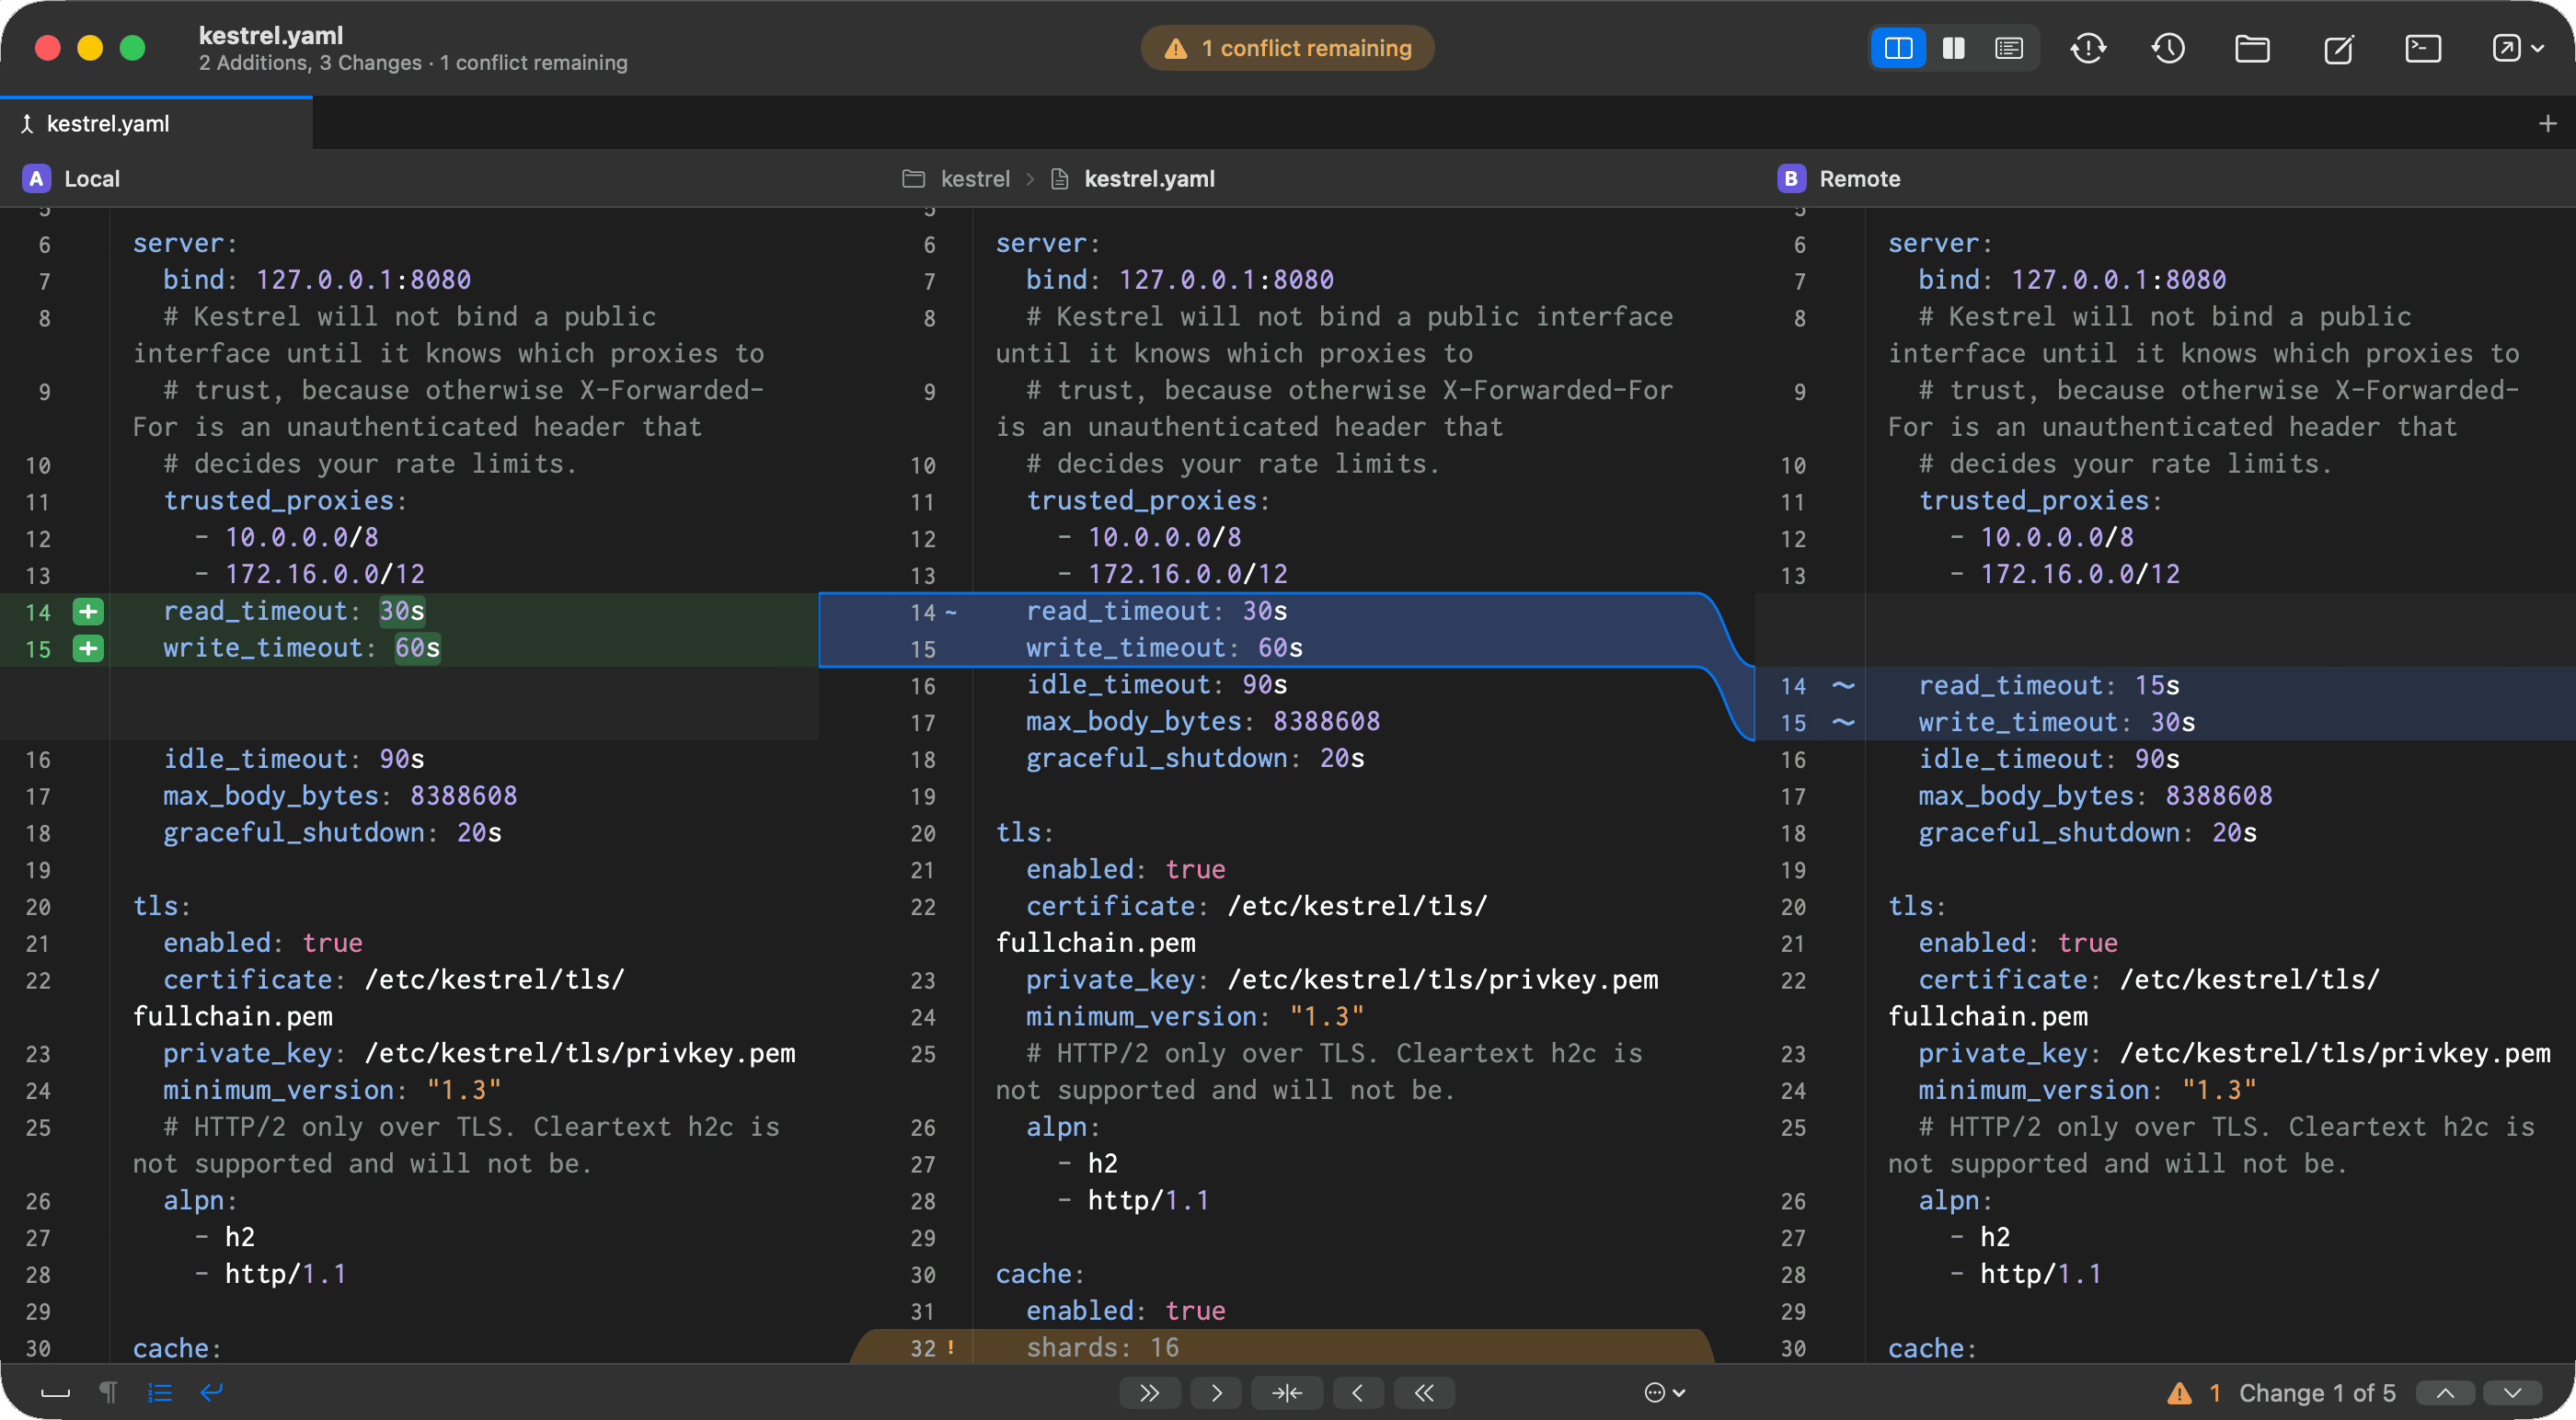Toggle the line numbers list button
The height and width of the screenshot is (1420, 2576).
point(160,1392)
